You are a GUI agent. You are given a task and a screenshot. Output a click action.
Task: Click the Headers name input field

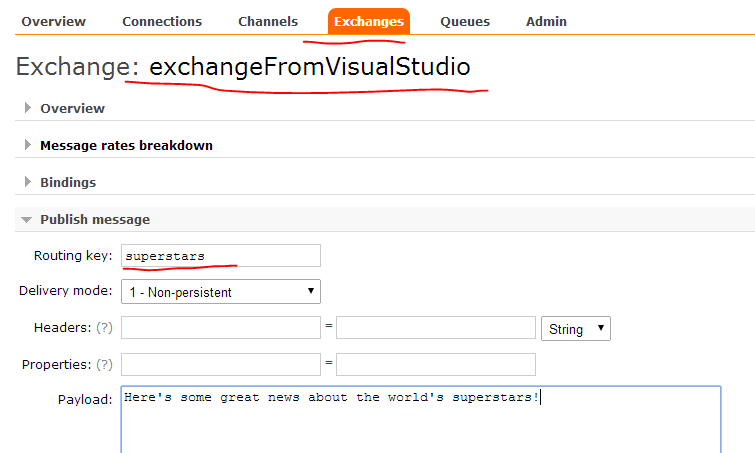coord(220,328)
